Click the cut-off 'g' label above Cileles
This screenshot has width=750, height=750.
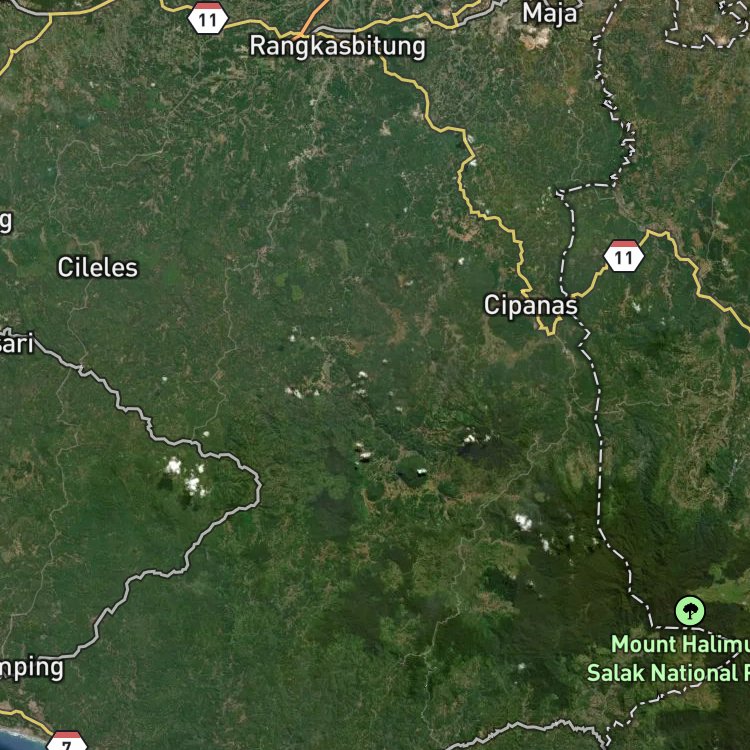(5, 221)
